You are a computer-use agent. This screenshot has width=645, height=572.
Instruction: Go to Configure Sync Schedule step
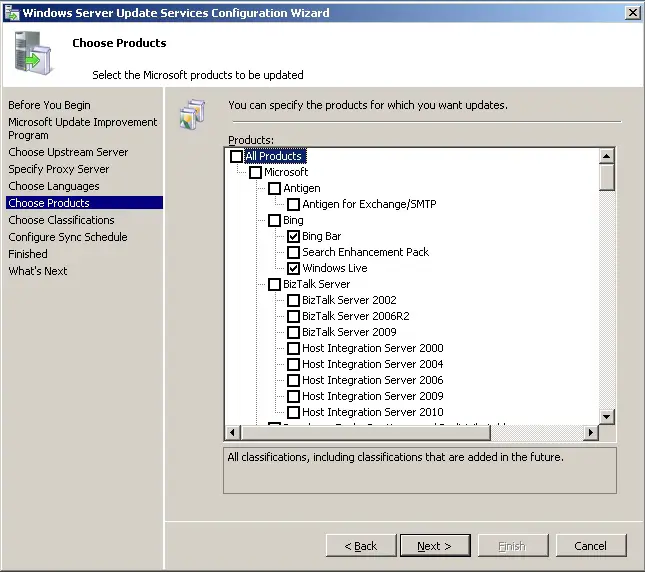[68, 237]
